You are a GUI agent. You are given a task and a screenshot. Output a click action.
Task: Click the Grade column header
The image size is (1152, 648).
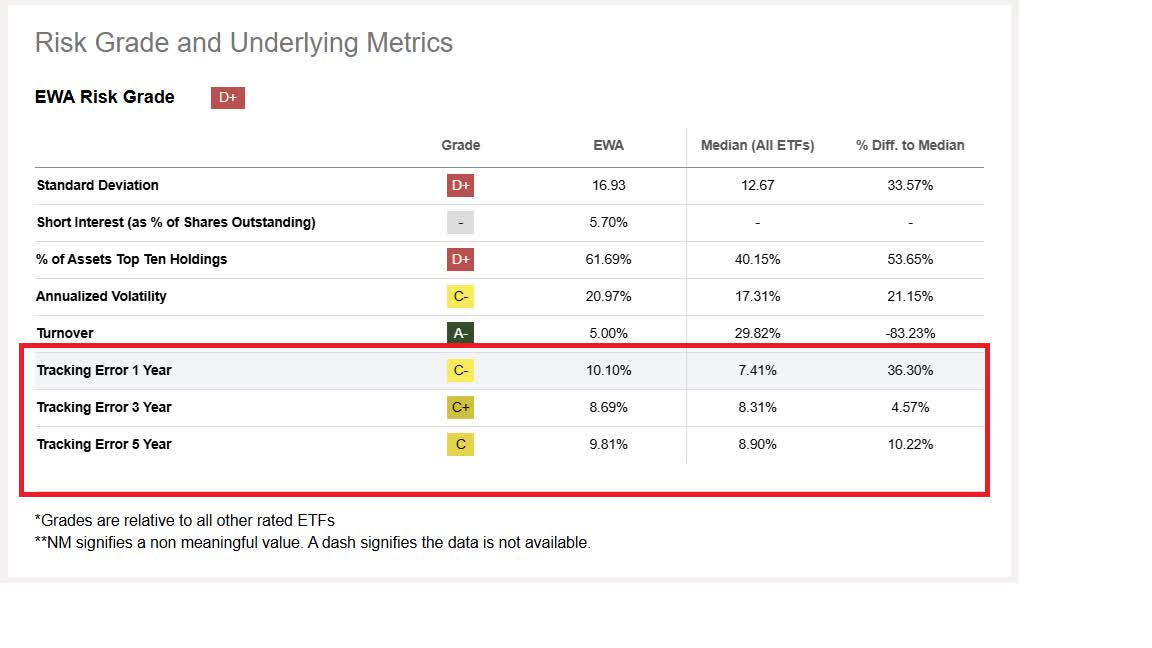[460, 145]
